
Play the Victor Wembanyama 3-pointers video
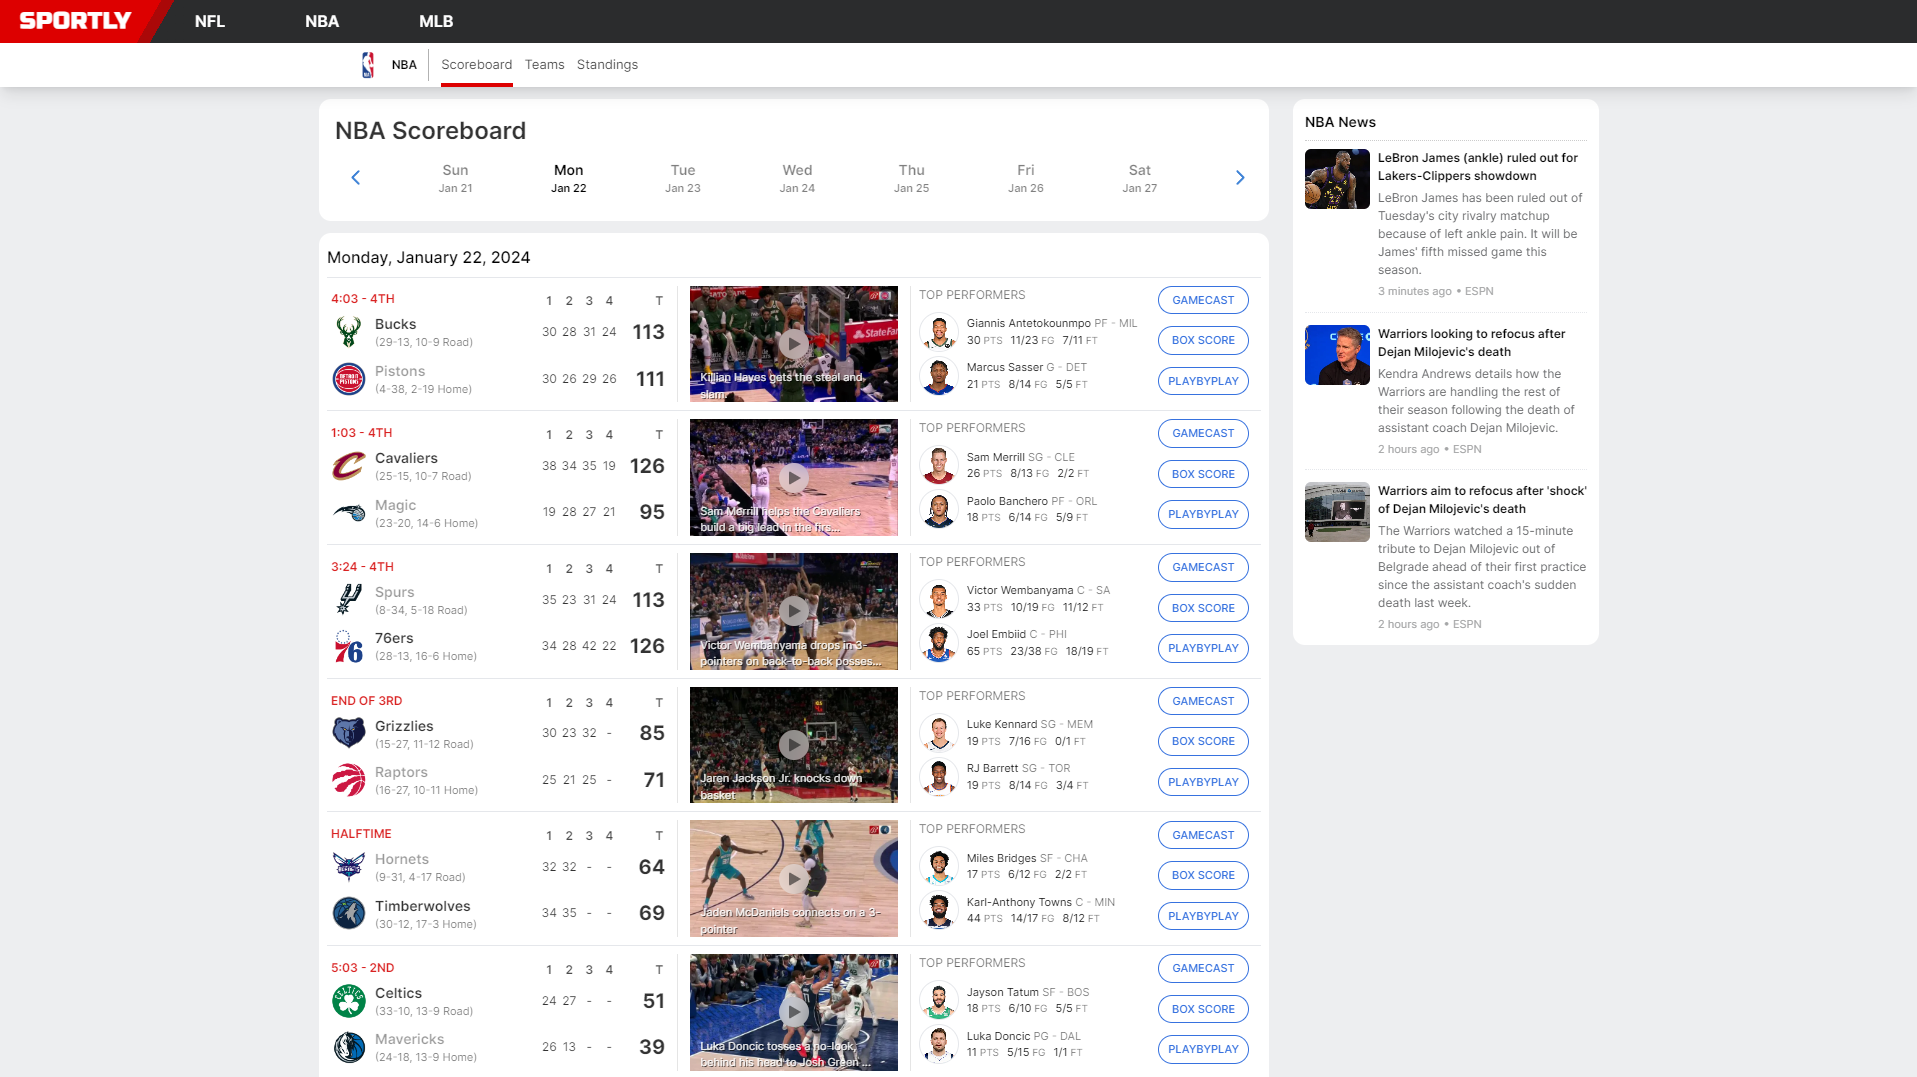point(794,611)
